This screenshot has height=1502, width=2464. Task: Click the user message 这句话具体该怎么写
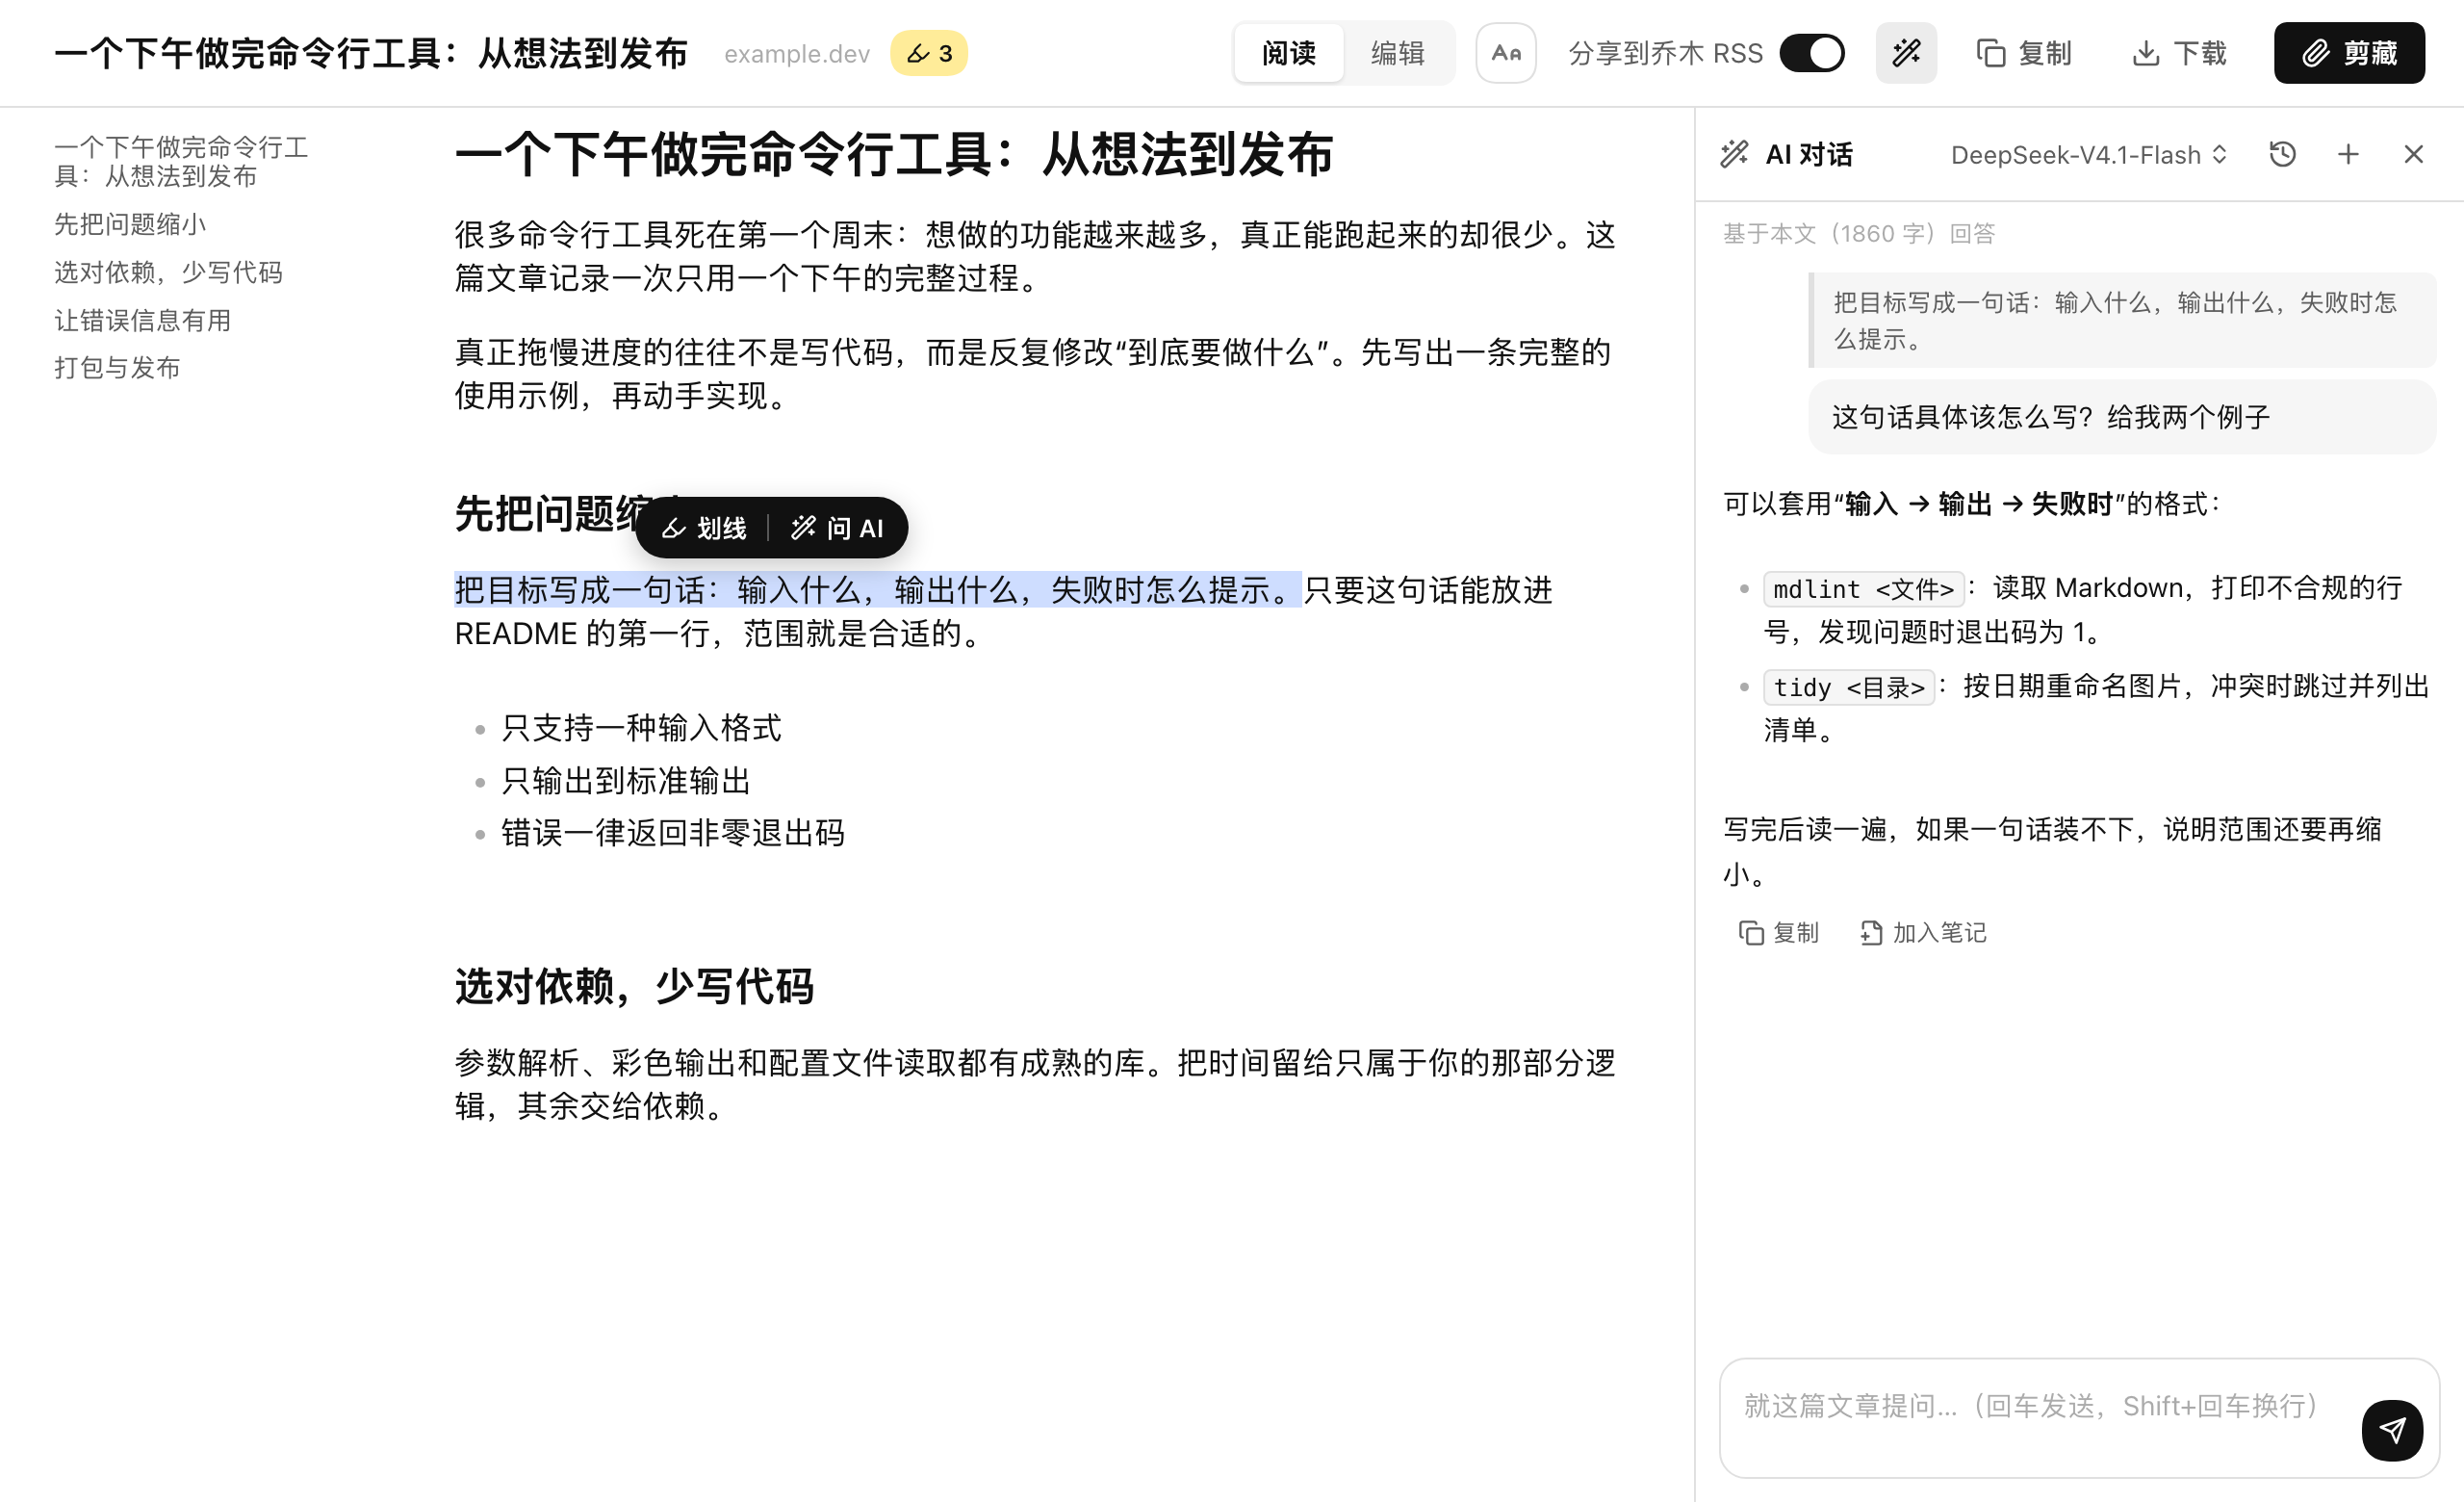[2120, 417]
